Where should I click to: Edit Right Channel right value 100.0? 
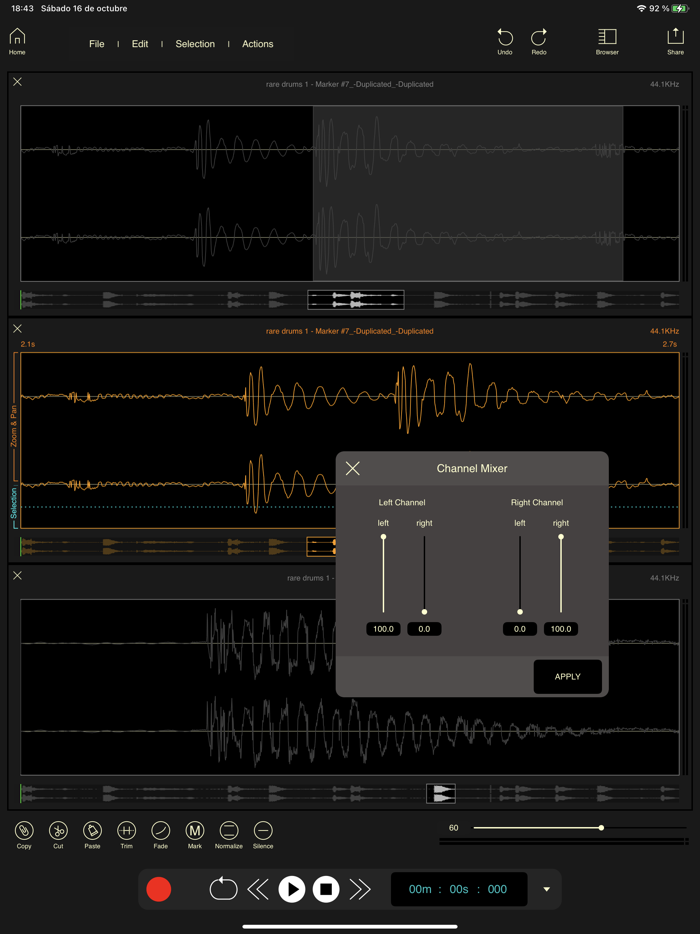[561, 629]
